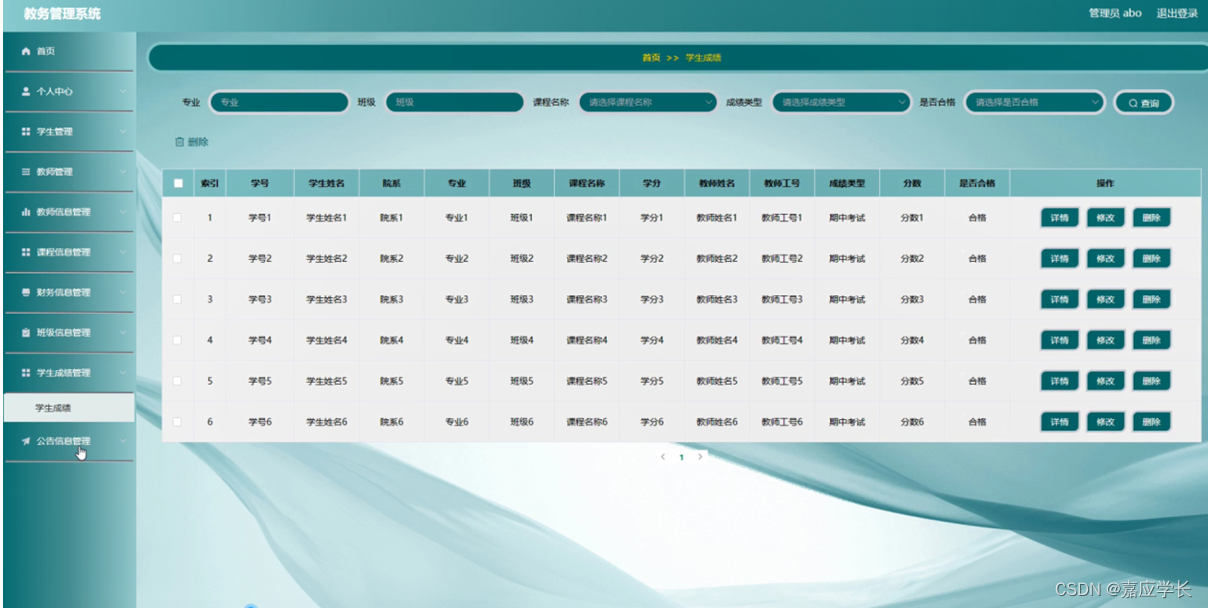Expand the 个人中心 chevron
This screenshot has width=1208, height=608.
(122, 91)
